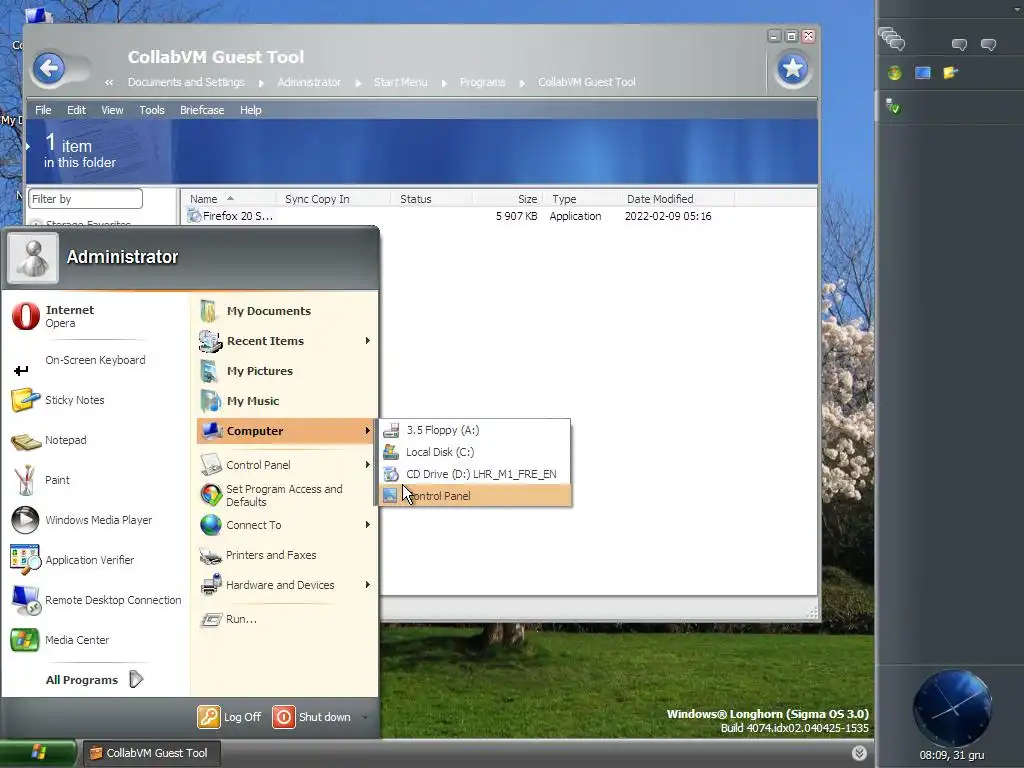Screen dimensions: 1024x768
Task: Open the Help menu
Action: point(250,110)
